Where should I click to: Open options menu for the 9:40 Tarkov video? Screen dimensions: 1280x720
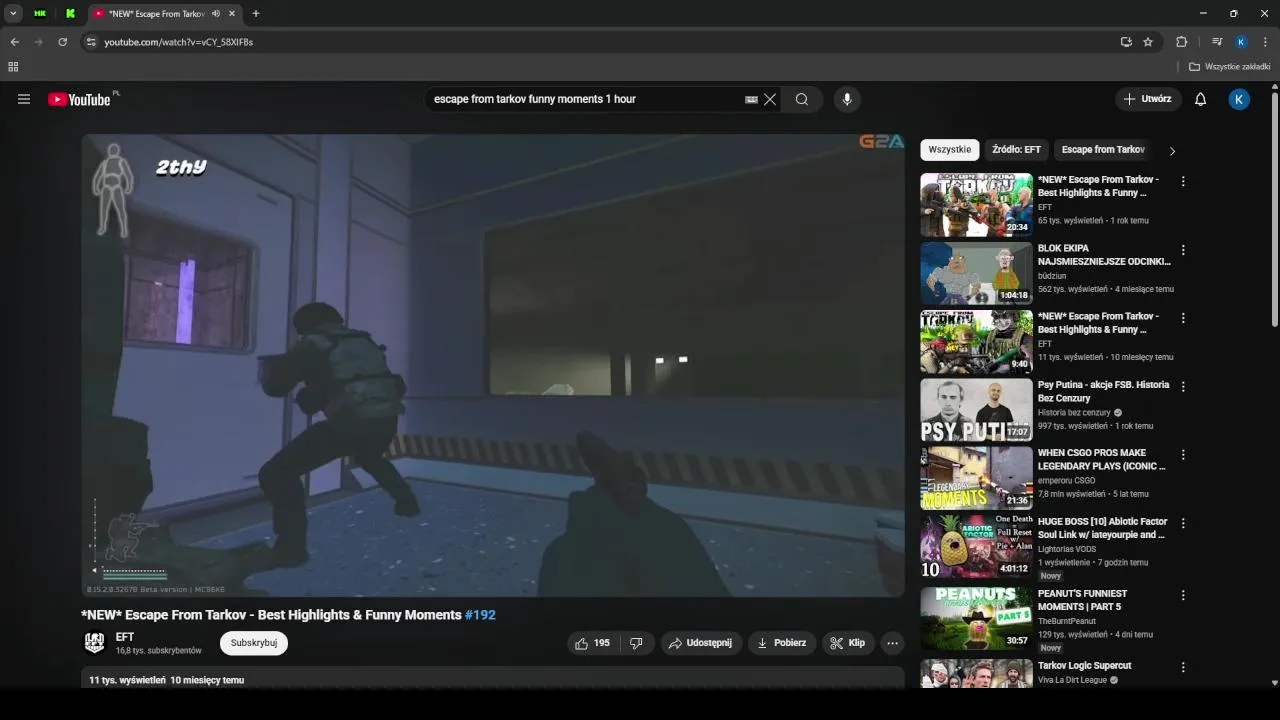[x=1183, y=318]
